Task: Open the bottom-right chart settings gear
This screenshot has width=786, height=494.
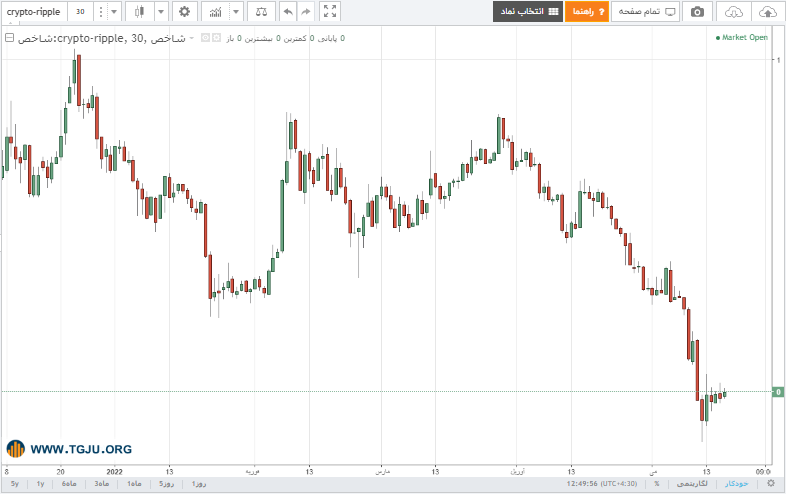Action: [x=771, y=483]
